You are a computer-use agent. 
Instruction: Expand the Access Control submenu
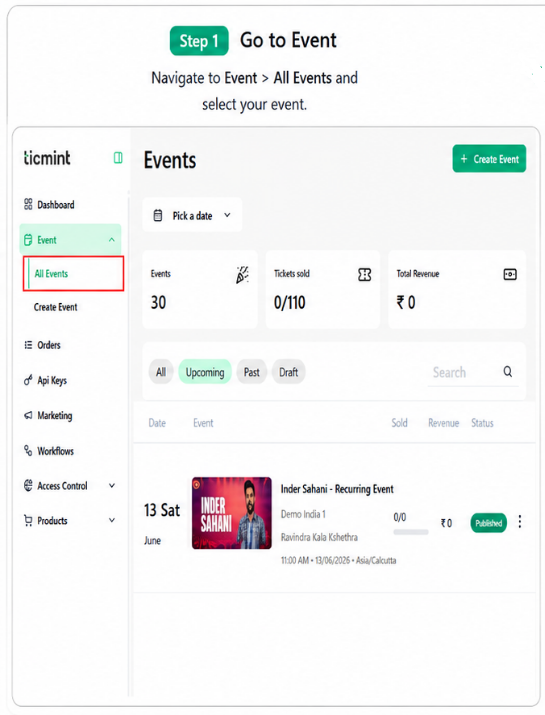click(112, 486)
